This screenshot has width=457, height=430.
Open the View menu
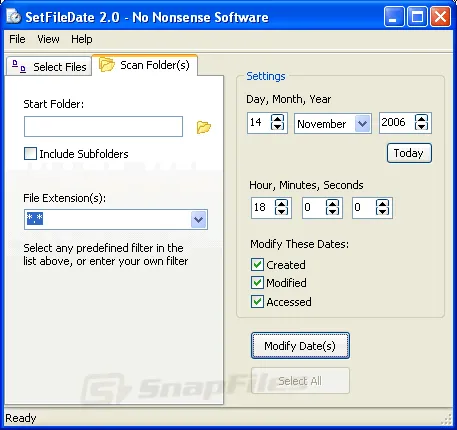tap(48, 39)
